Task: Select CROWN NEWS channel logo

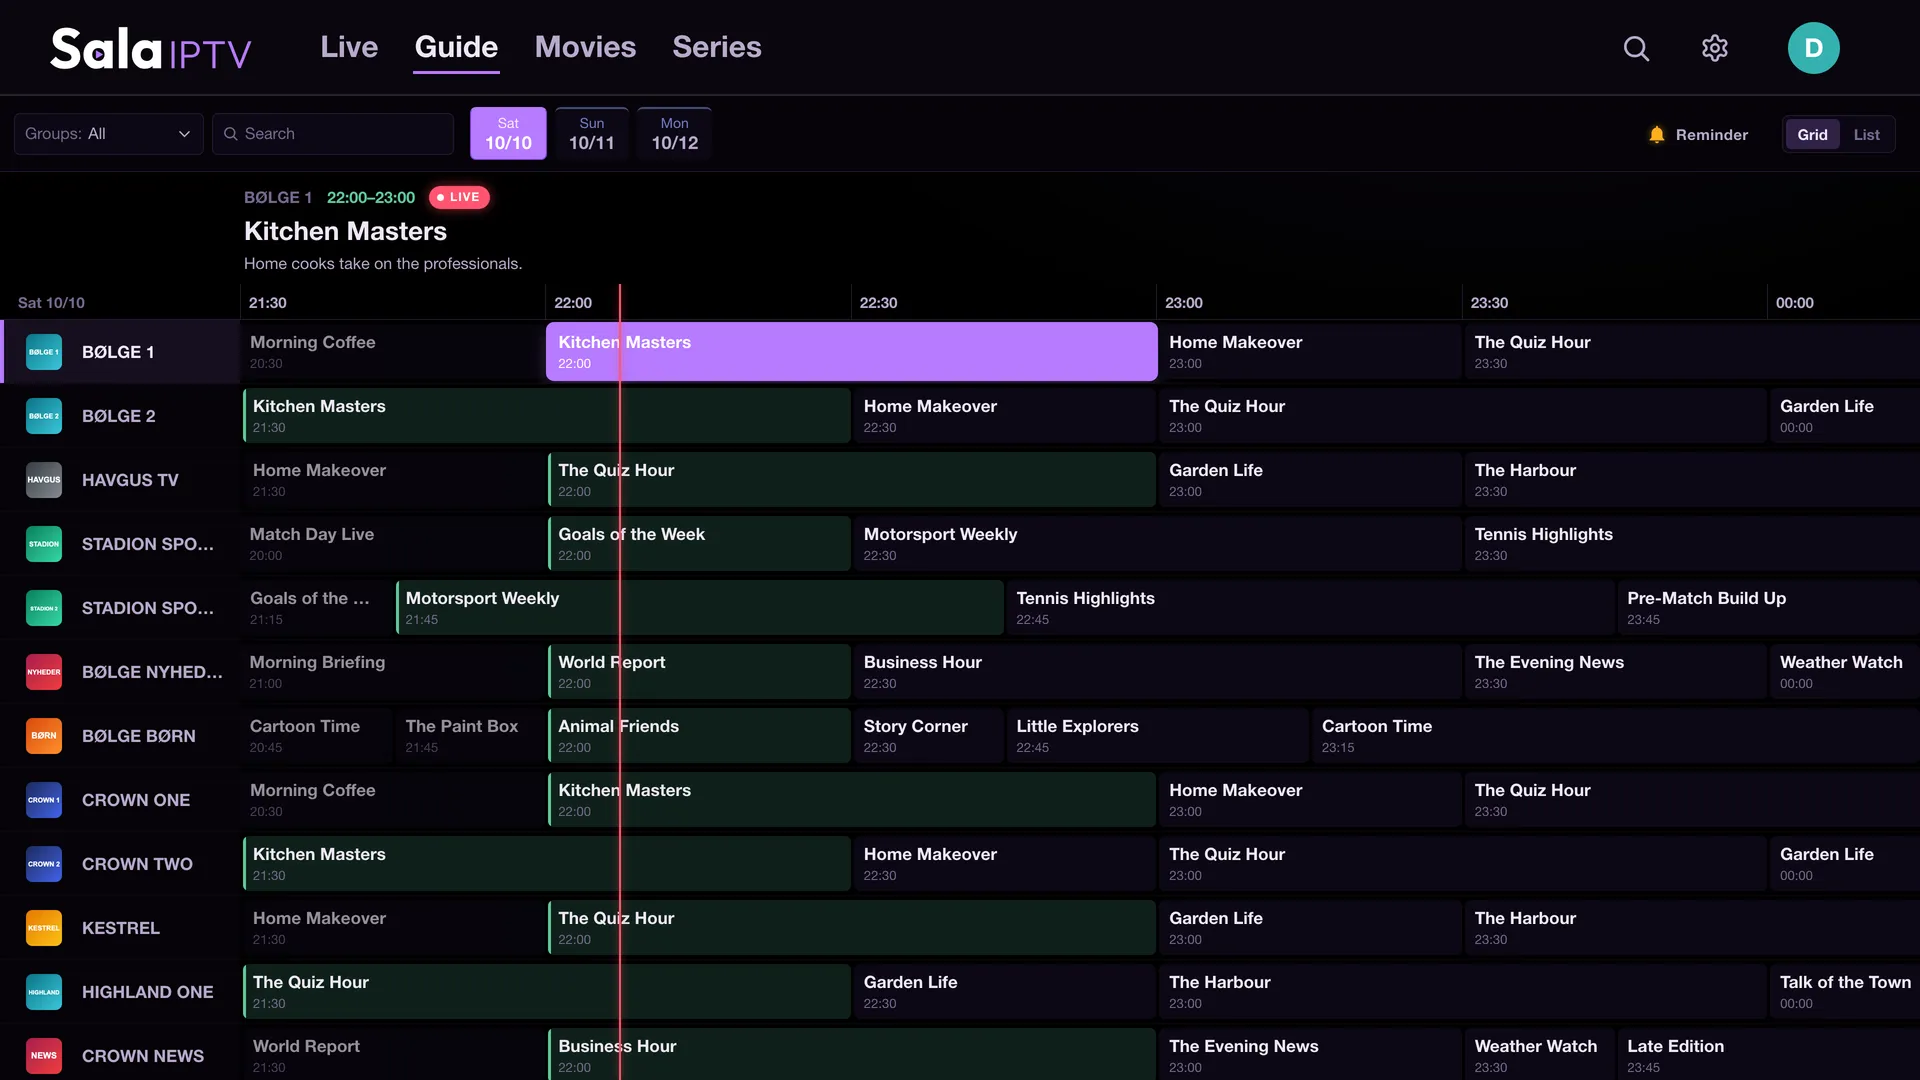Action: coord(44,1056)
